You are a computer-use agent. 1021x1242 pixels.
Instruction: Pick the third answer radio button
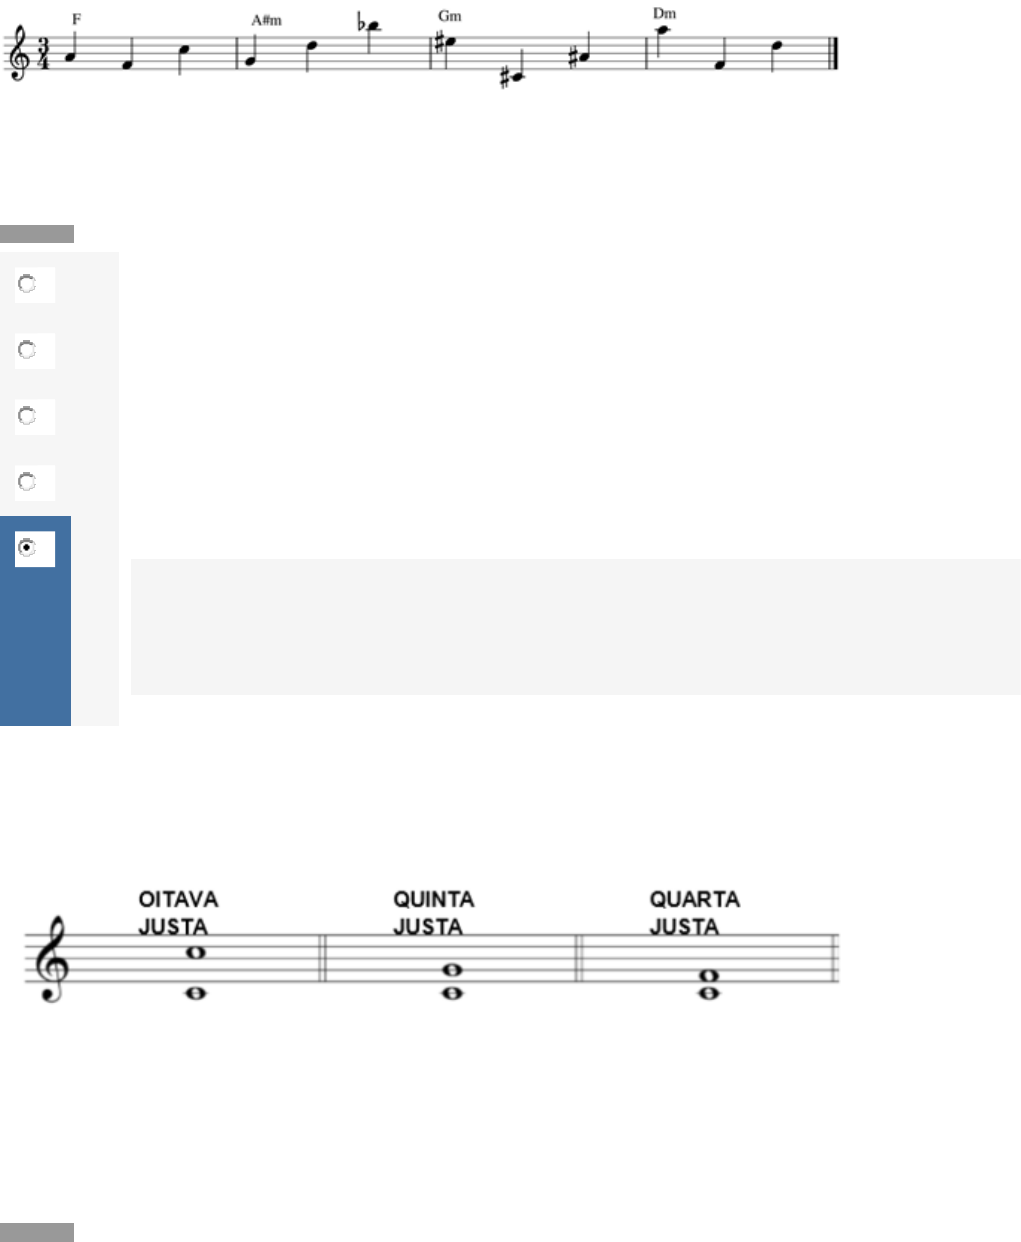point(27,416)
